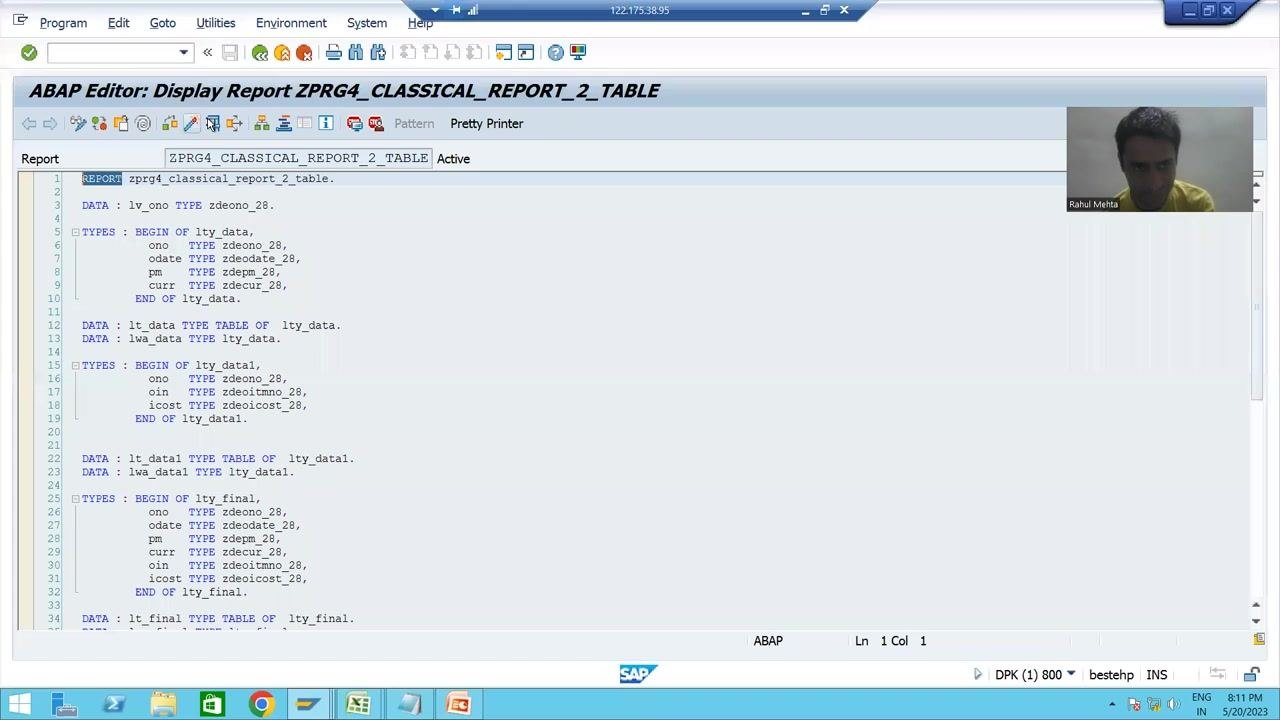The image size is (1280, 720).
Task: Click the lock icon in status bar
Action: coord(1251,674)
